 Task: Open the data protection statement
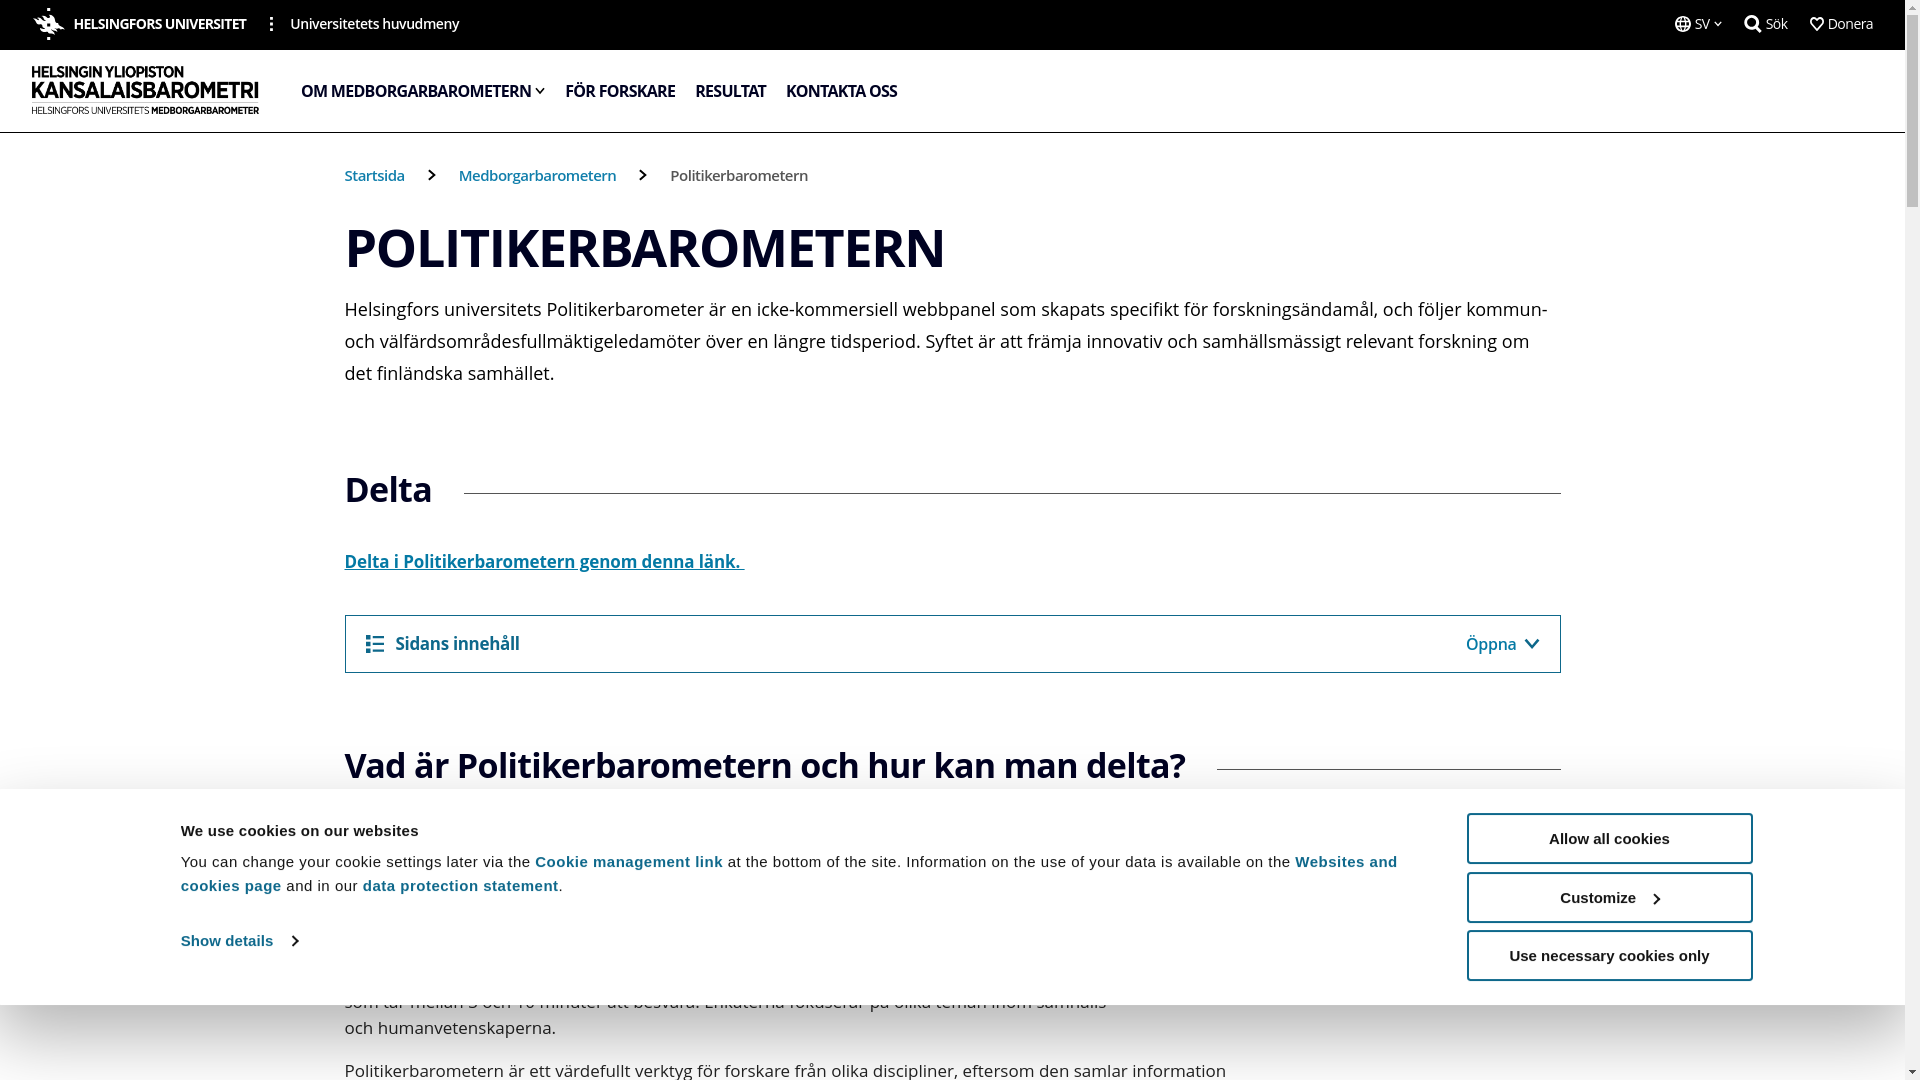460,886
